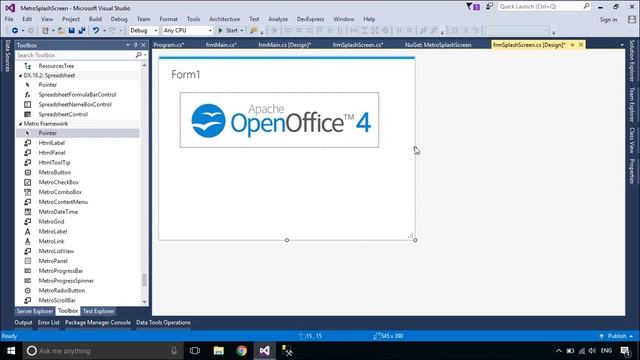
Task: Click the Start debugging button
Action: tap(228, 31)
